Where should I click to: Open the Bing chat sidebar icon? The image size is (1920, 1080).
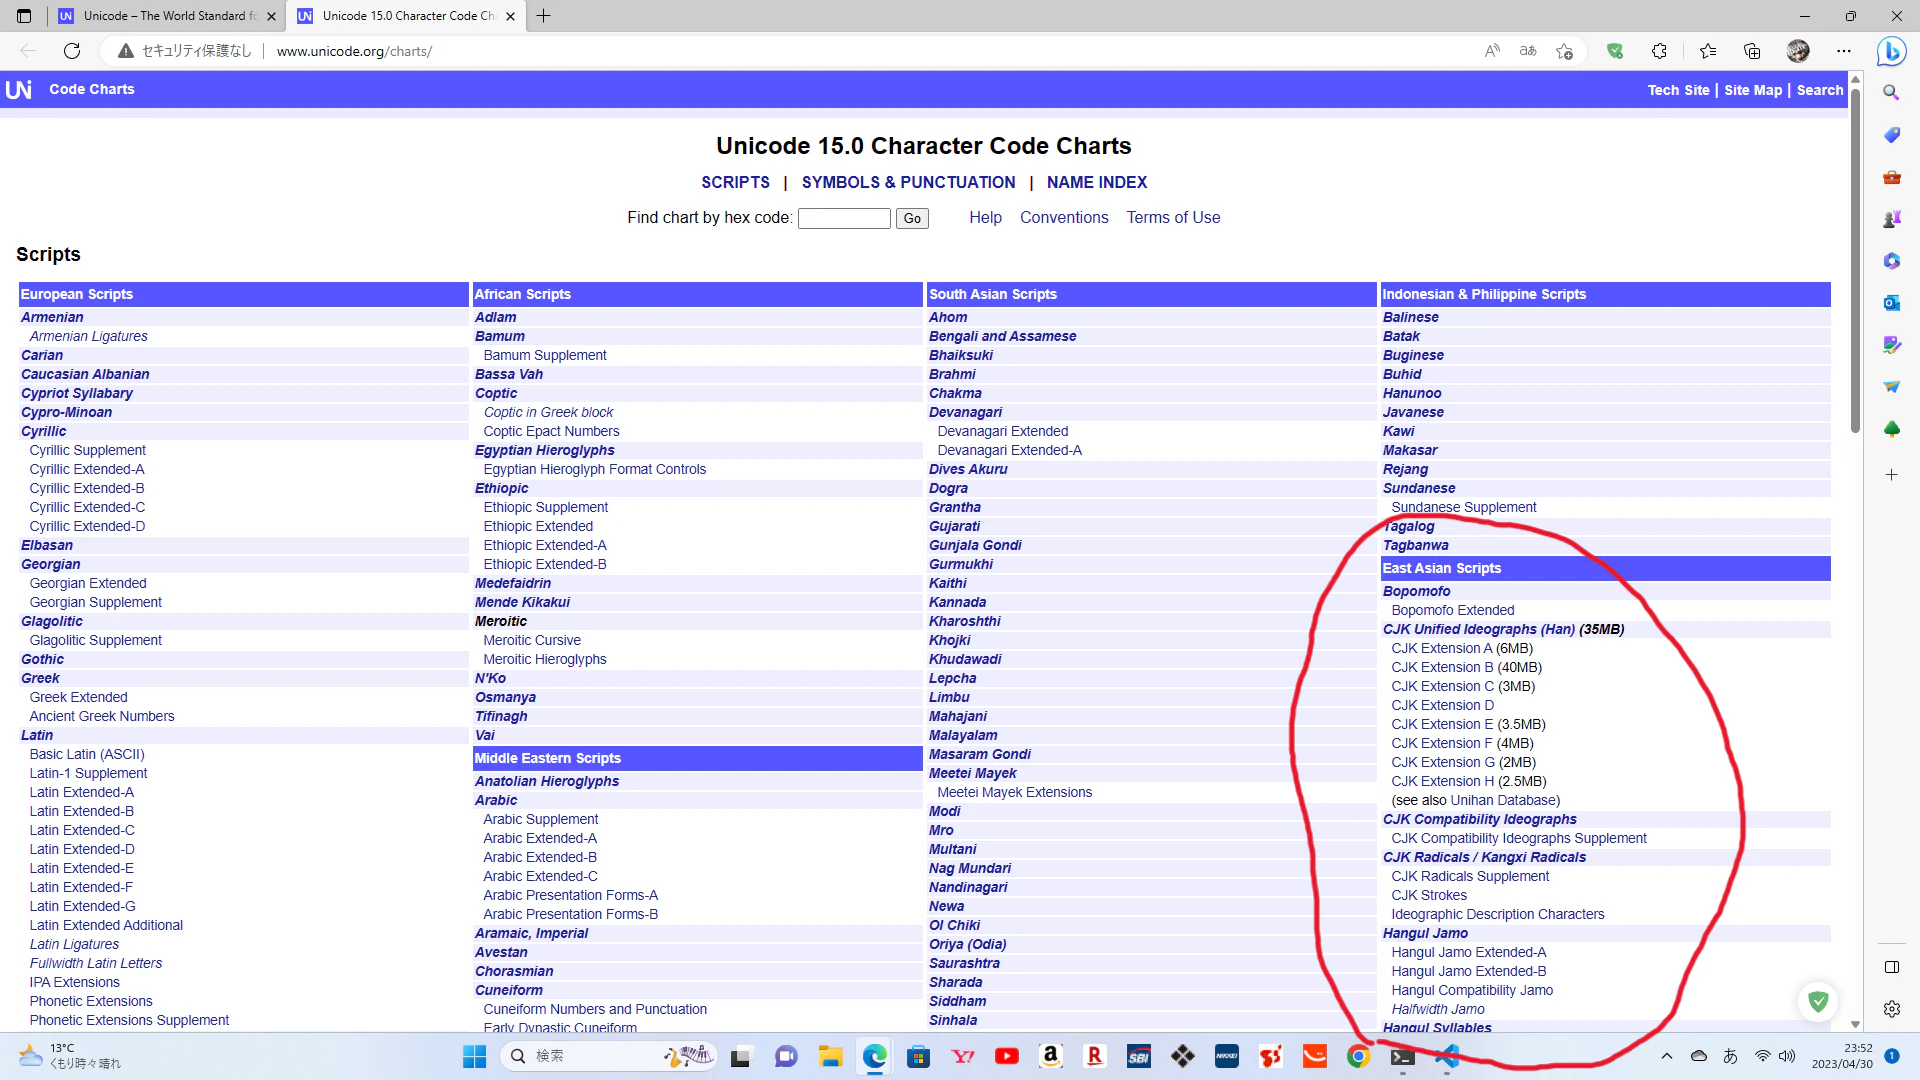(x=1891, y=51)
